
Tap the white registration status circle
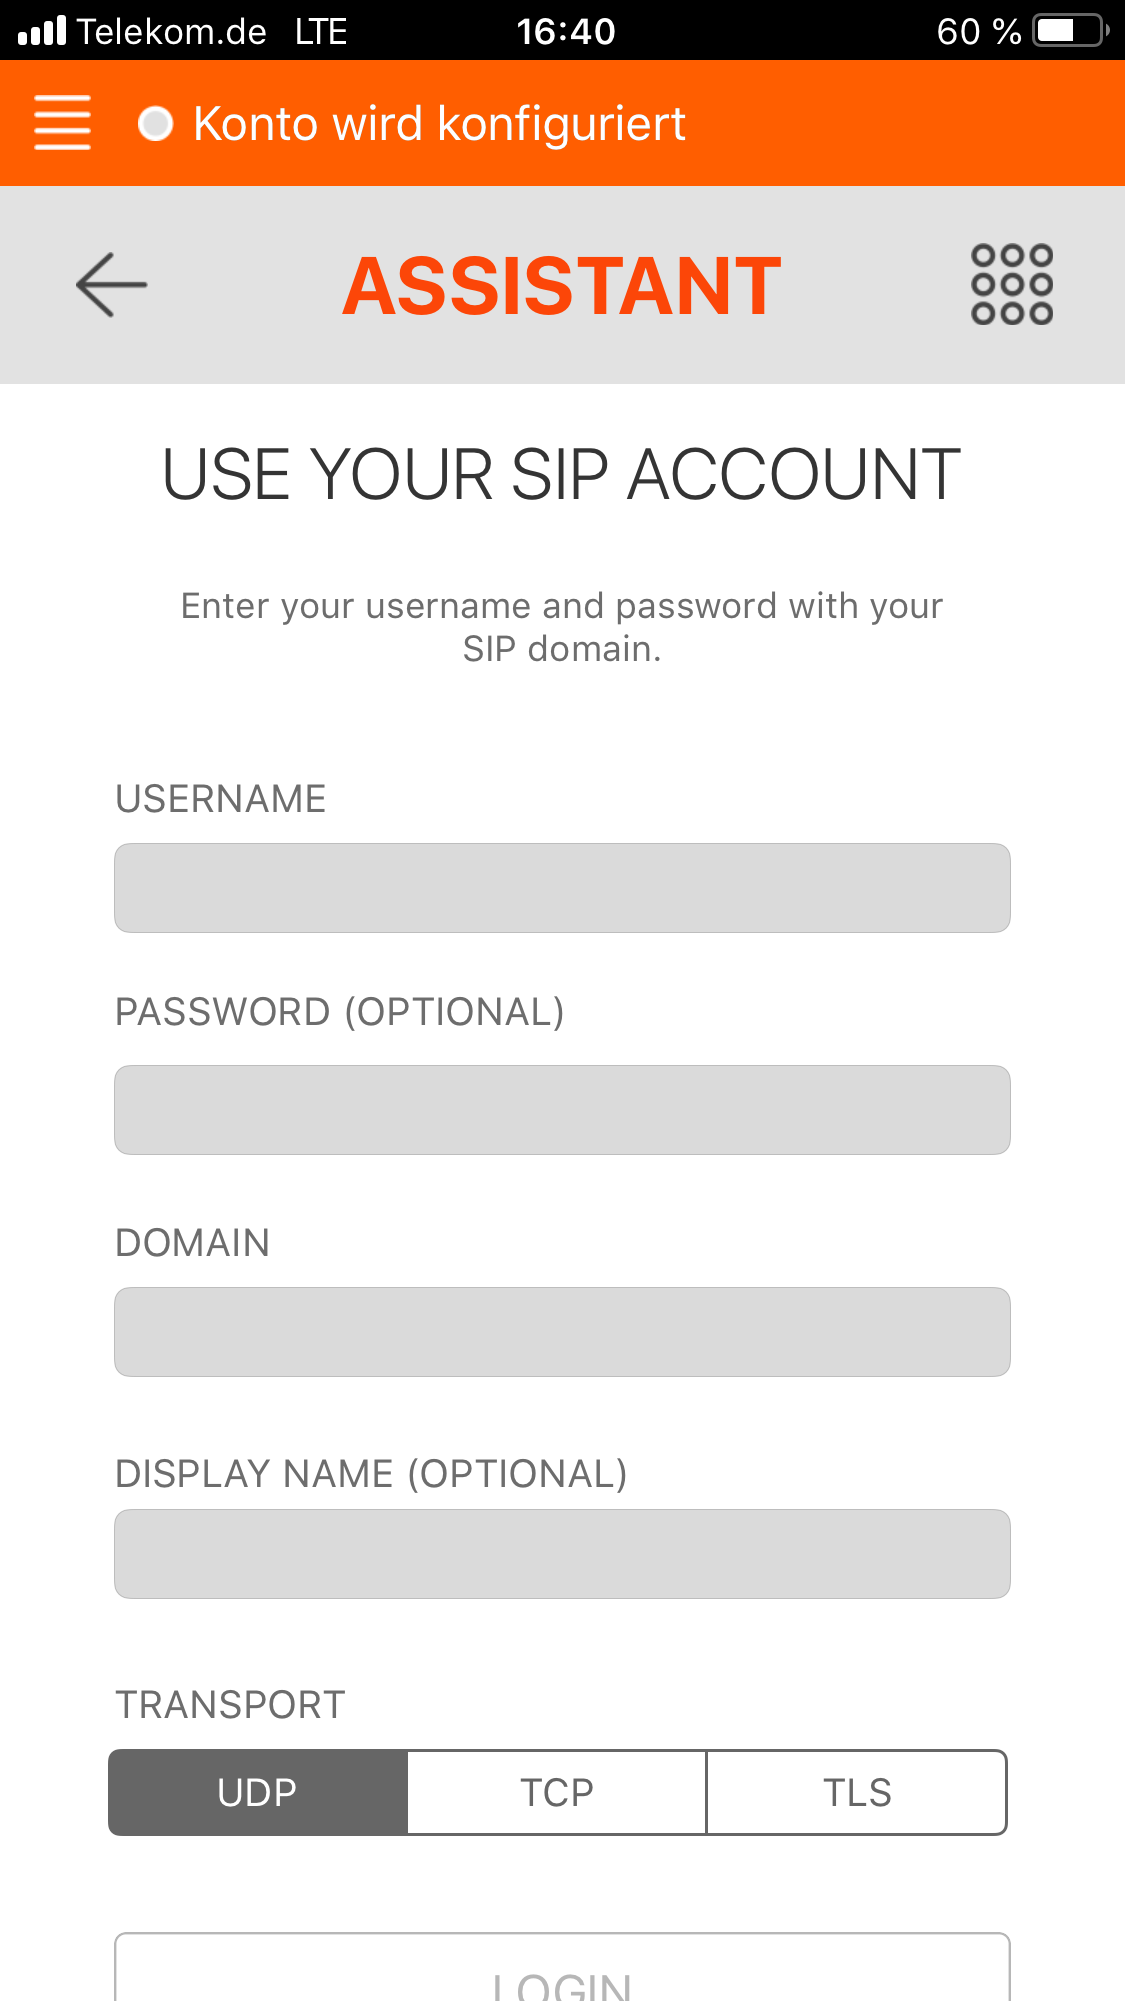[155, 124]
